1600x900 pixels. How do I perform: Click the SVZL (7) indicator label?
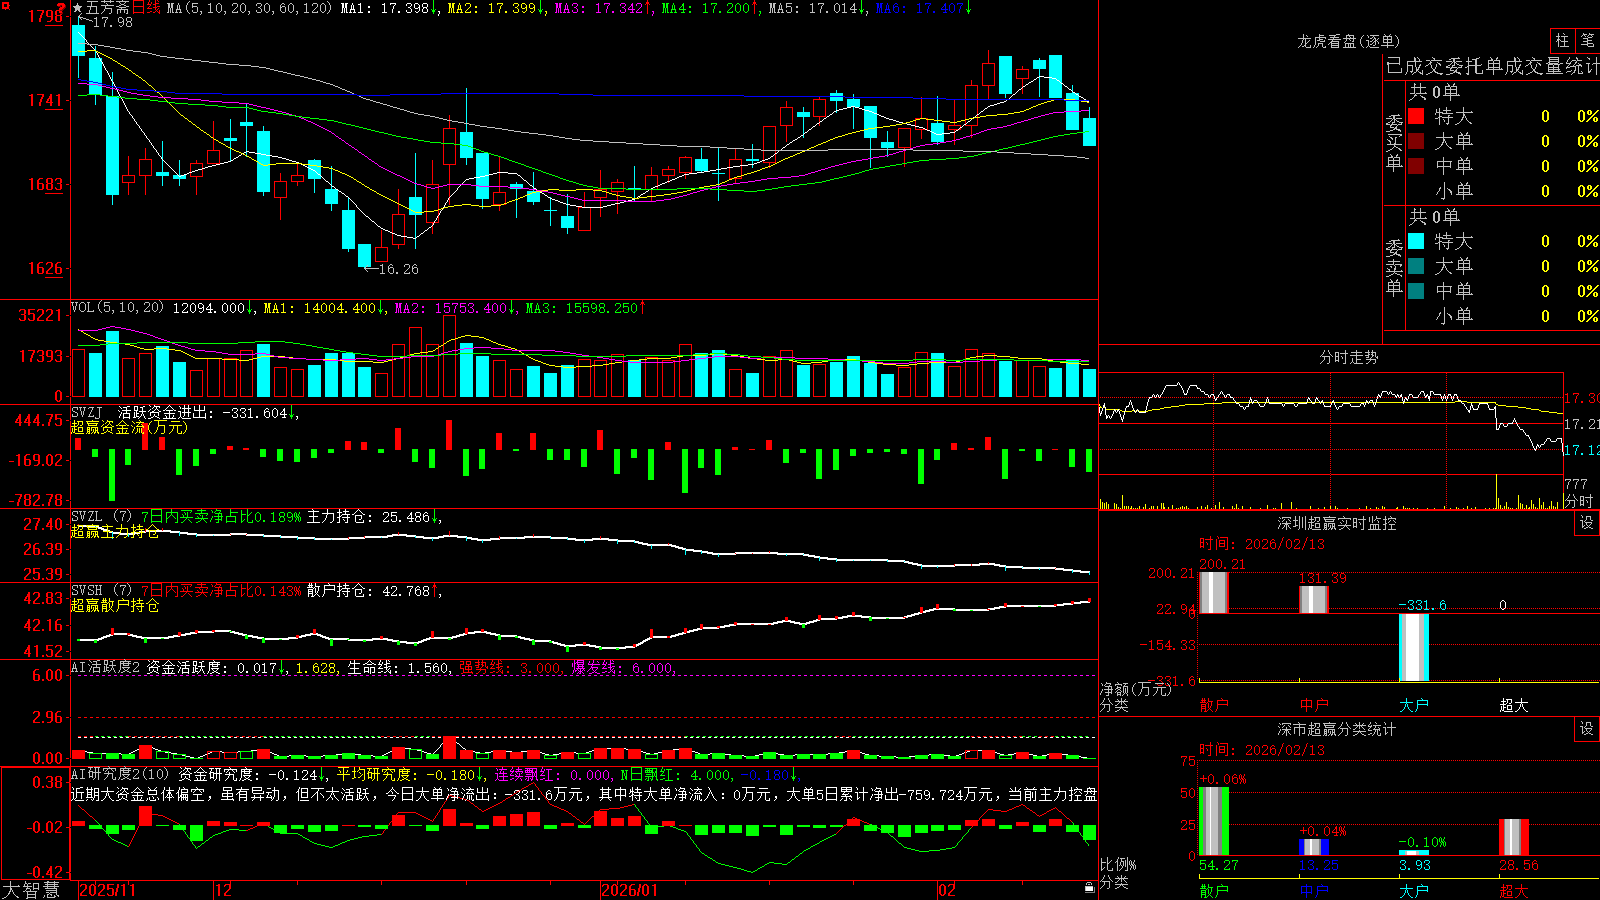(x=101, y=517)
